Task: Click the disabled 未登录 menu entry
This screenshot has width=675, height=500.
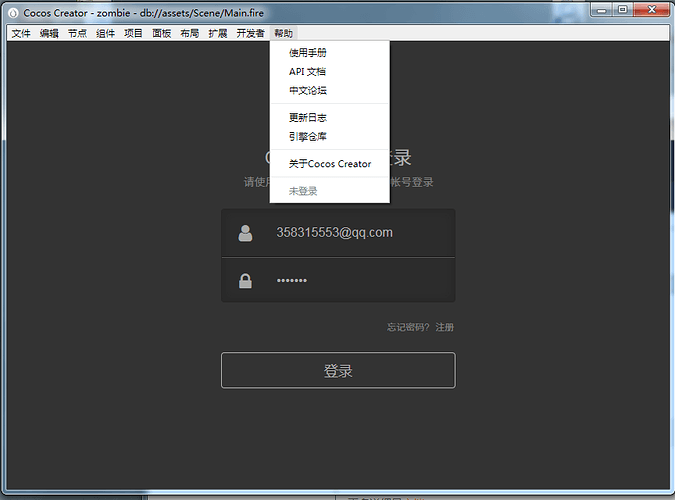Action: (329, 191)
